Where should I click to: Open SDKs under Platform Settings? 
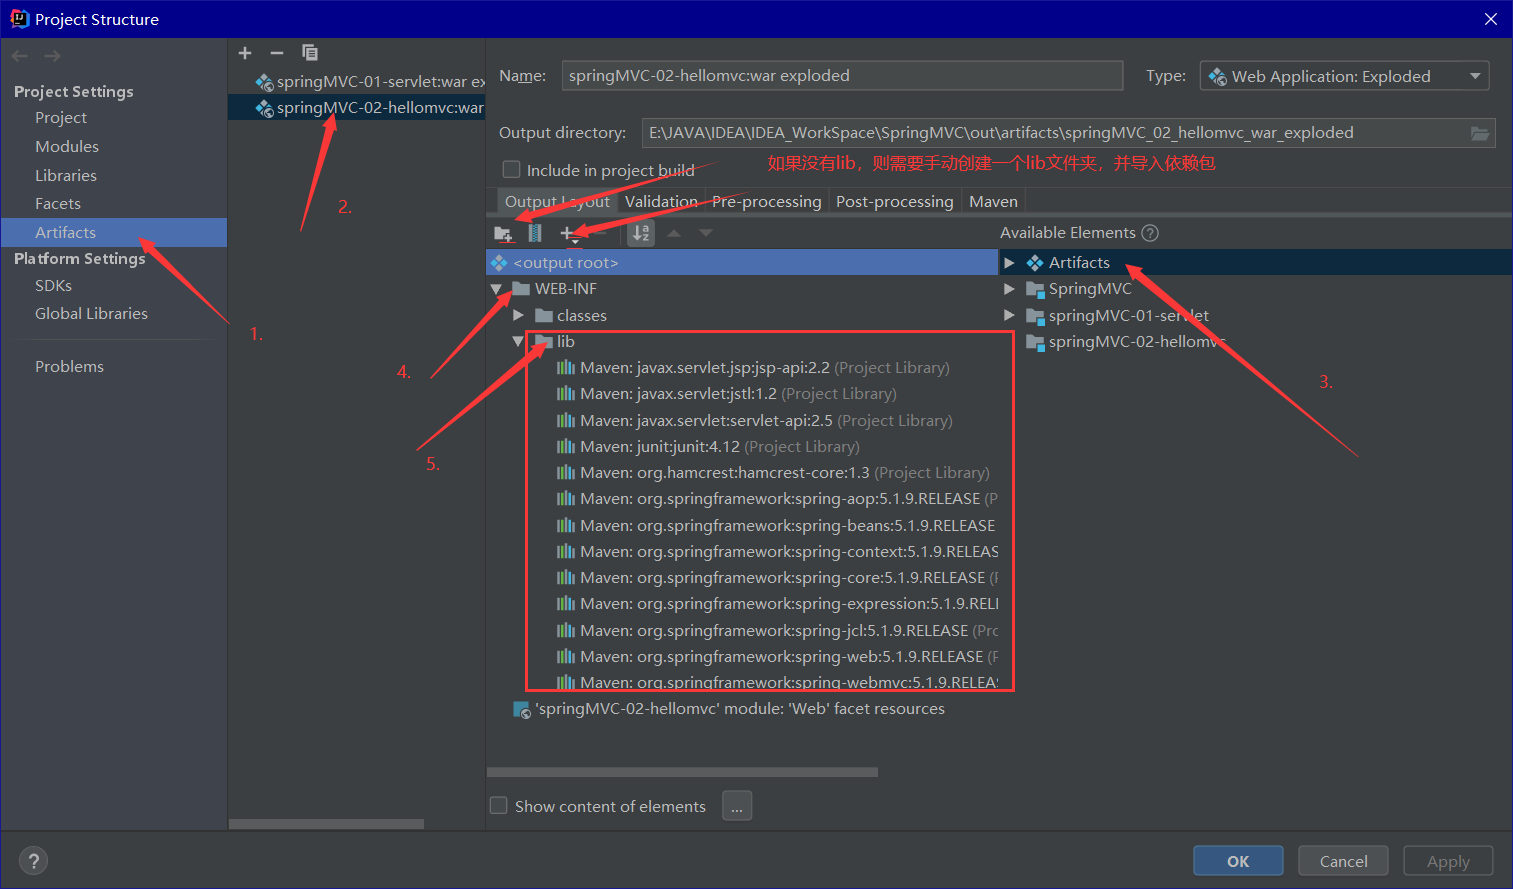click(x=54, y=286)
